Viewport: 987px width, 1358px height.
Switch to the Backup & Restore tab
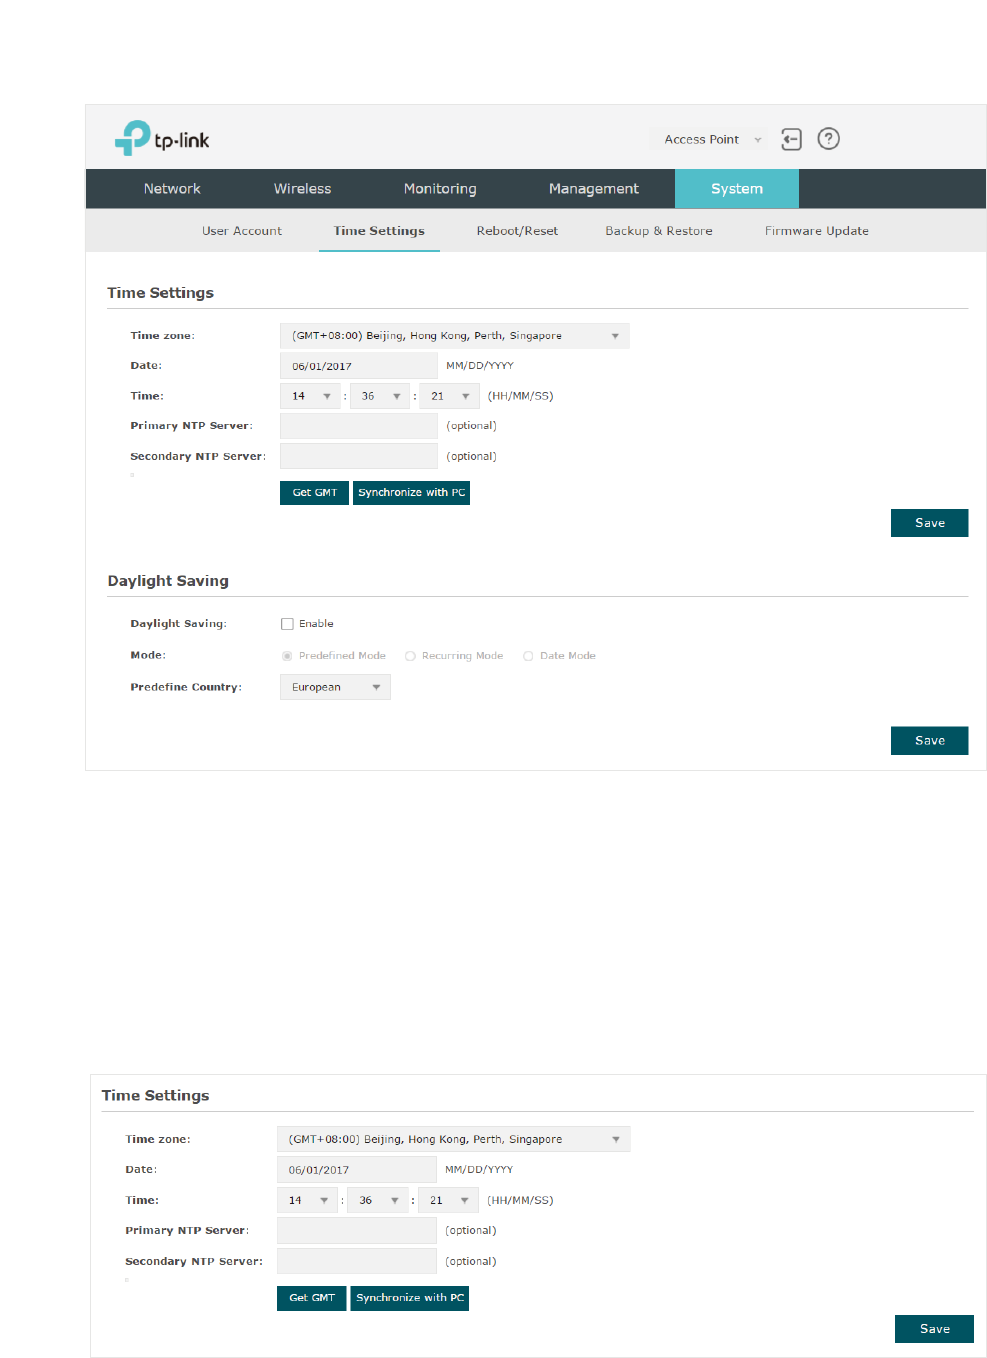click(659, 231)
